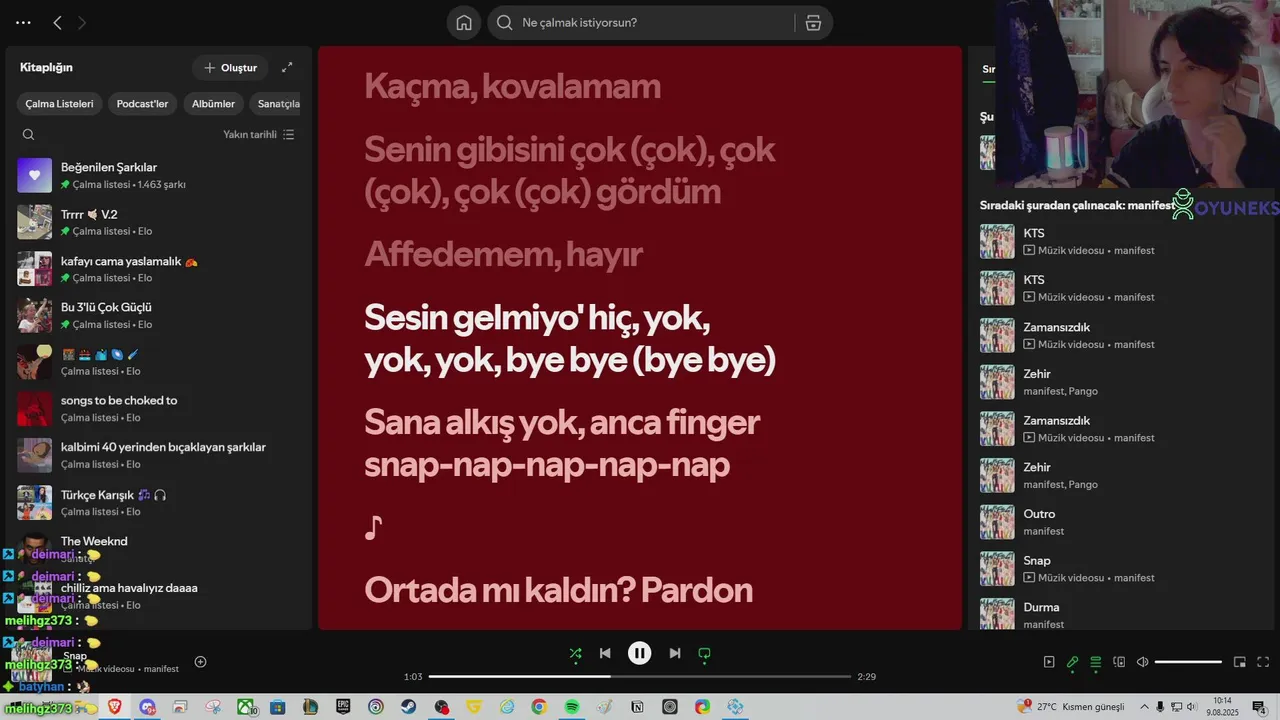Click the weather 27°C Kısmen güneşli widget
1280x720 pixels.
1071,707
